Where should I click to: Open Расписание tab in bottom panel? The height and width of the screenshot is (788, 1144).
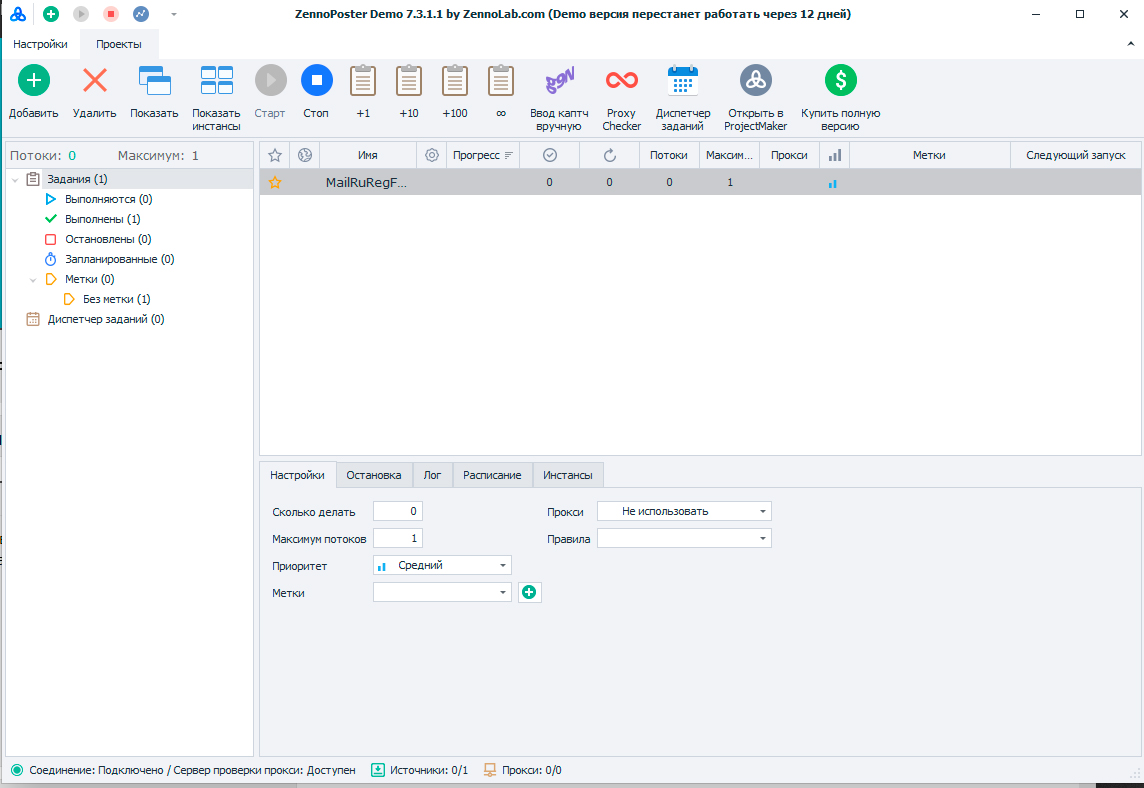pyautogui.click(x=492, y=475)
